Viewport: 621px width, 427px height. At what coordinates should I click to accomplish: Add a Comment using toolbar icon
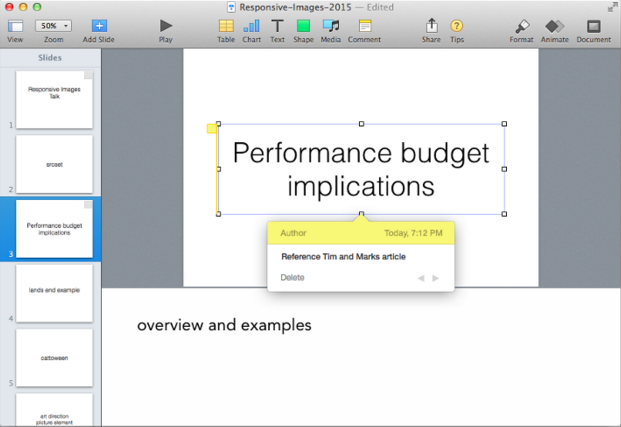pyautogui.click(x=365, y=26)
